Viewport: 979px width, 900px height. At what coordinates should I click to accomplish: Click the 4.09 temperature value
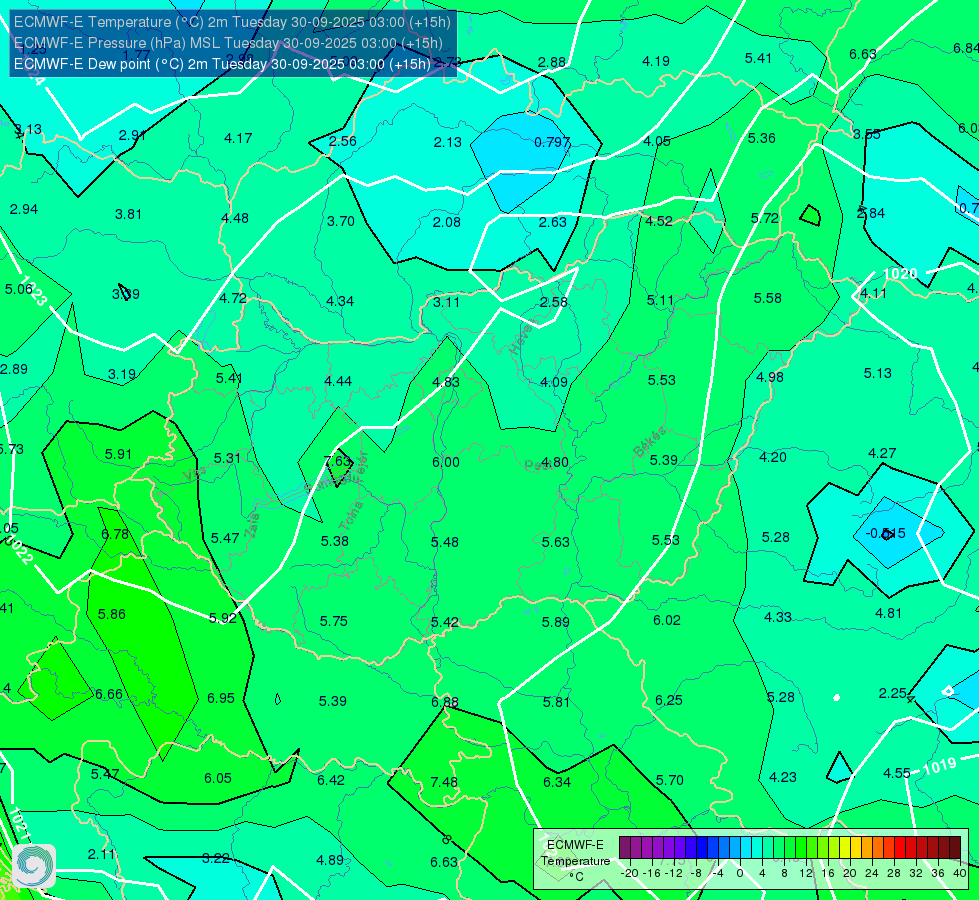(554, 382)
